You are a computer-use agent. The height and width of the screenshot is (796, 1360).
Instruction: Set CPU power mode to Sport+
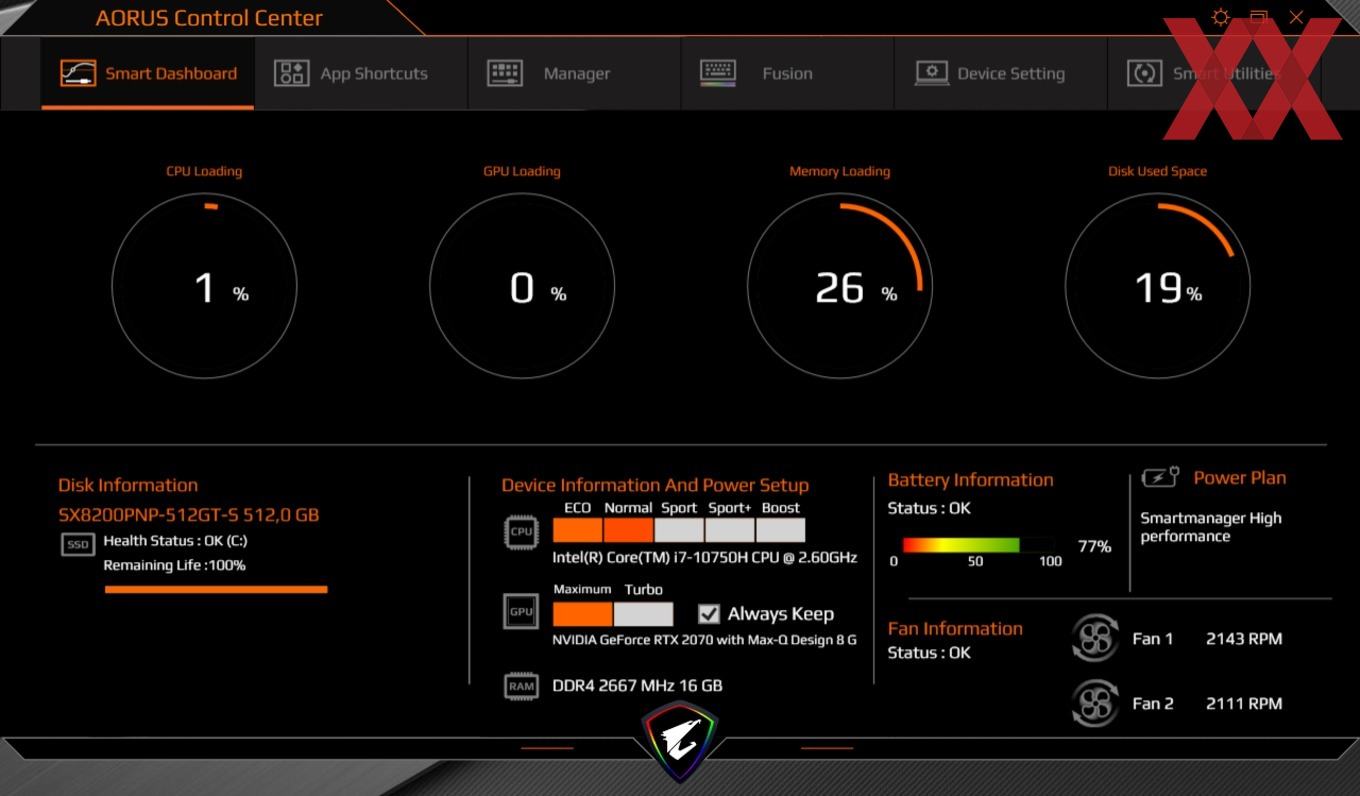730,530
